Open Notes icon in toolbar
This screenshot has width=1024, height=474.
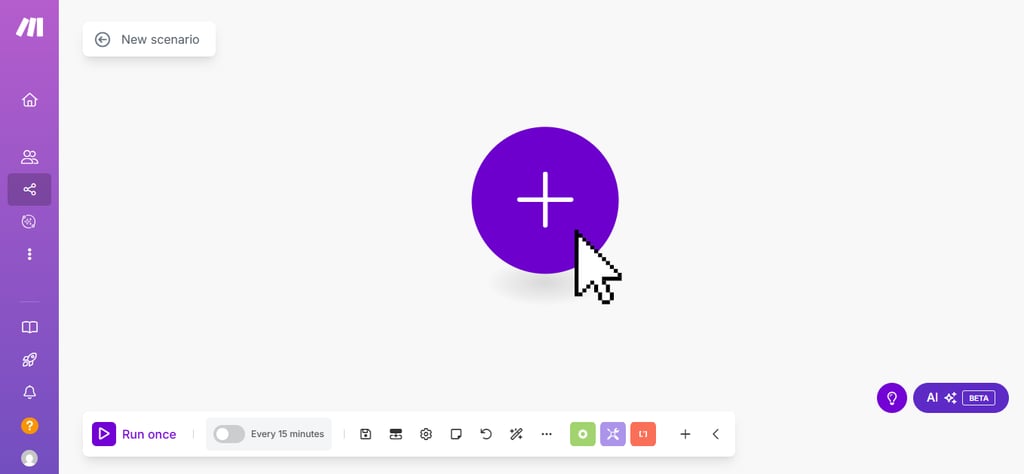[x=456, y=434]
